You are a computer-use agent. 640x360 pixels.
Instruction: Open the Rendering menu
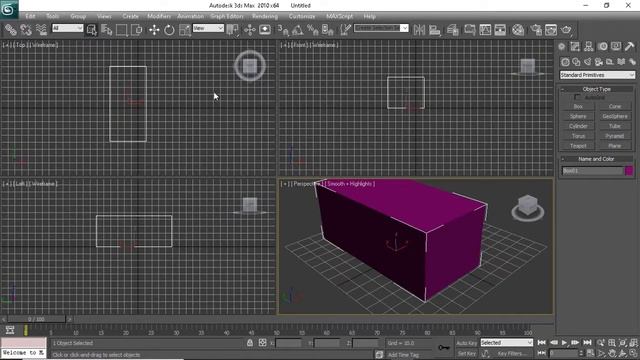click(265, 16)
